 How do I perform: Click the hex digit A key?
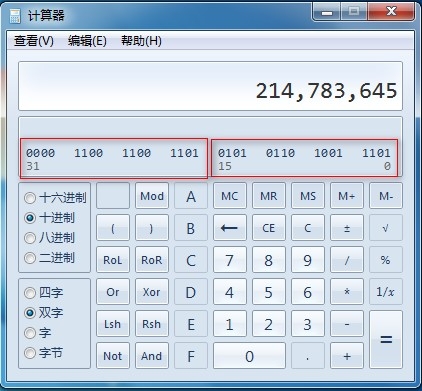(x=191, y=196)
